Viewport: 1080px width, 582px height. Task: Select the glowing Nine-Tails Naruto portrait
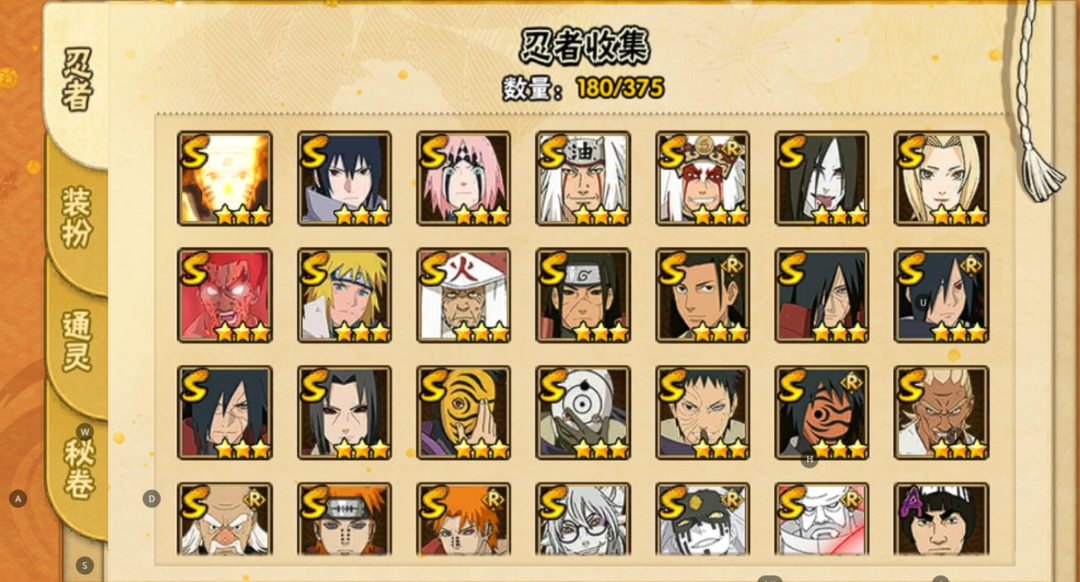click(x=225, y=178)
